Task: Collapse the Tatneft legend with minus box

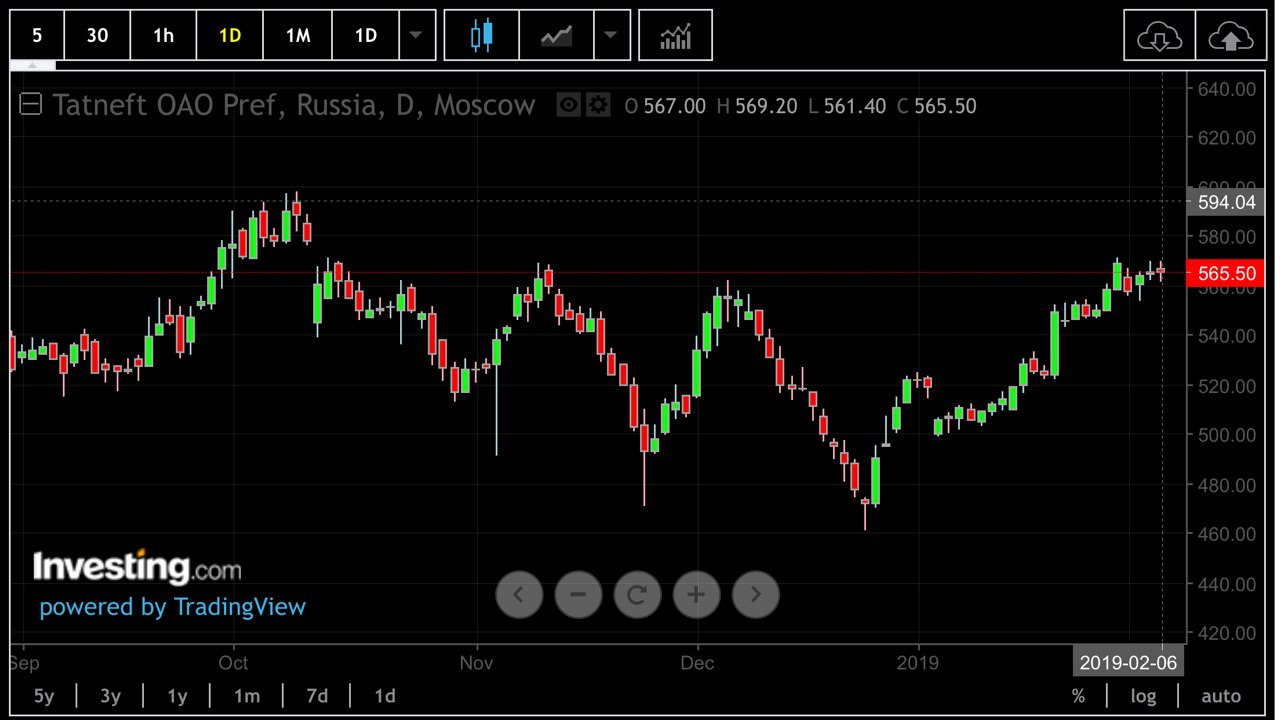Action: (x=31, y=104)
